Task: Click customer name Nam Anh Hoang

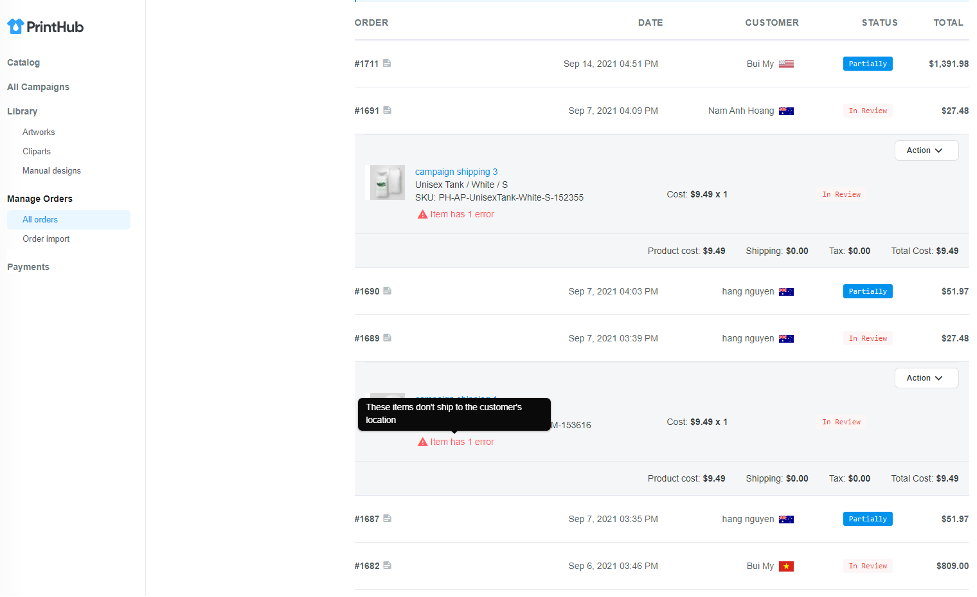Action: (x=741, y=111)
